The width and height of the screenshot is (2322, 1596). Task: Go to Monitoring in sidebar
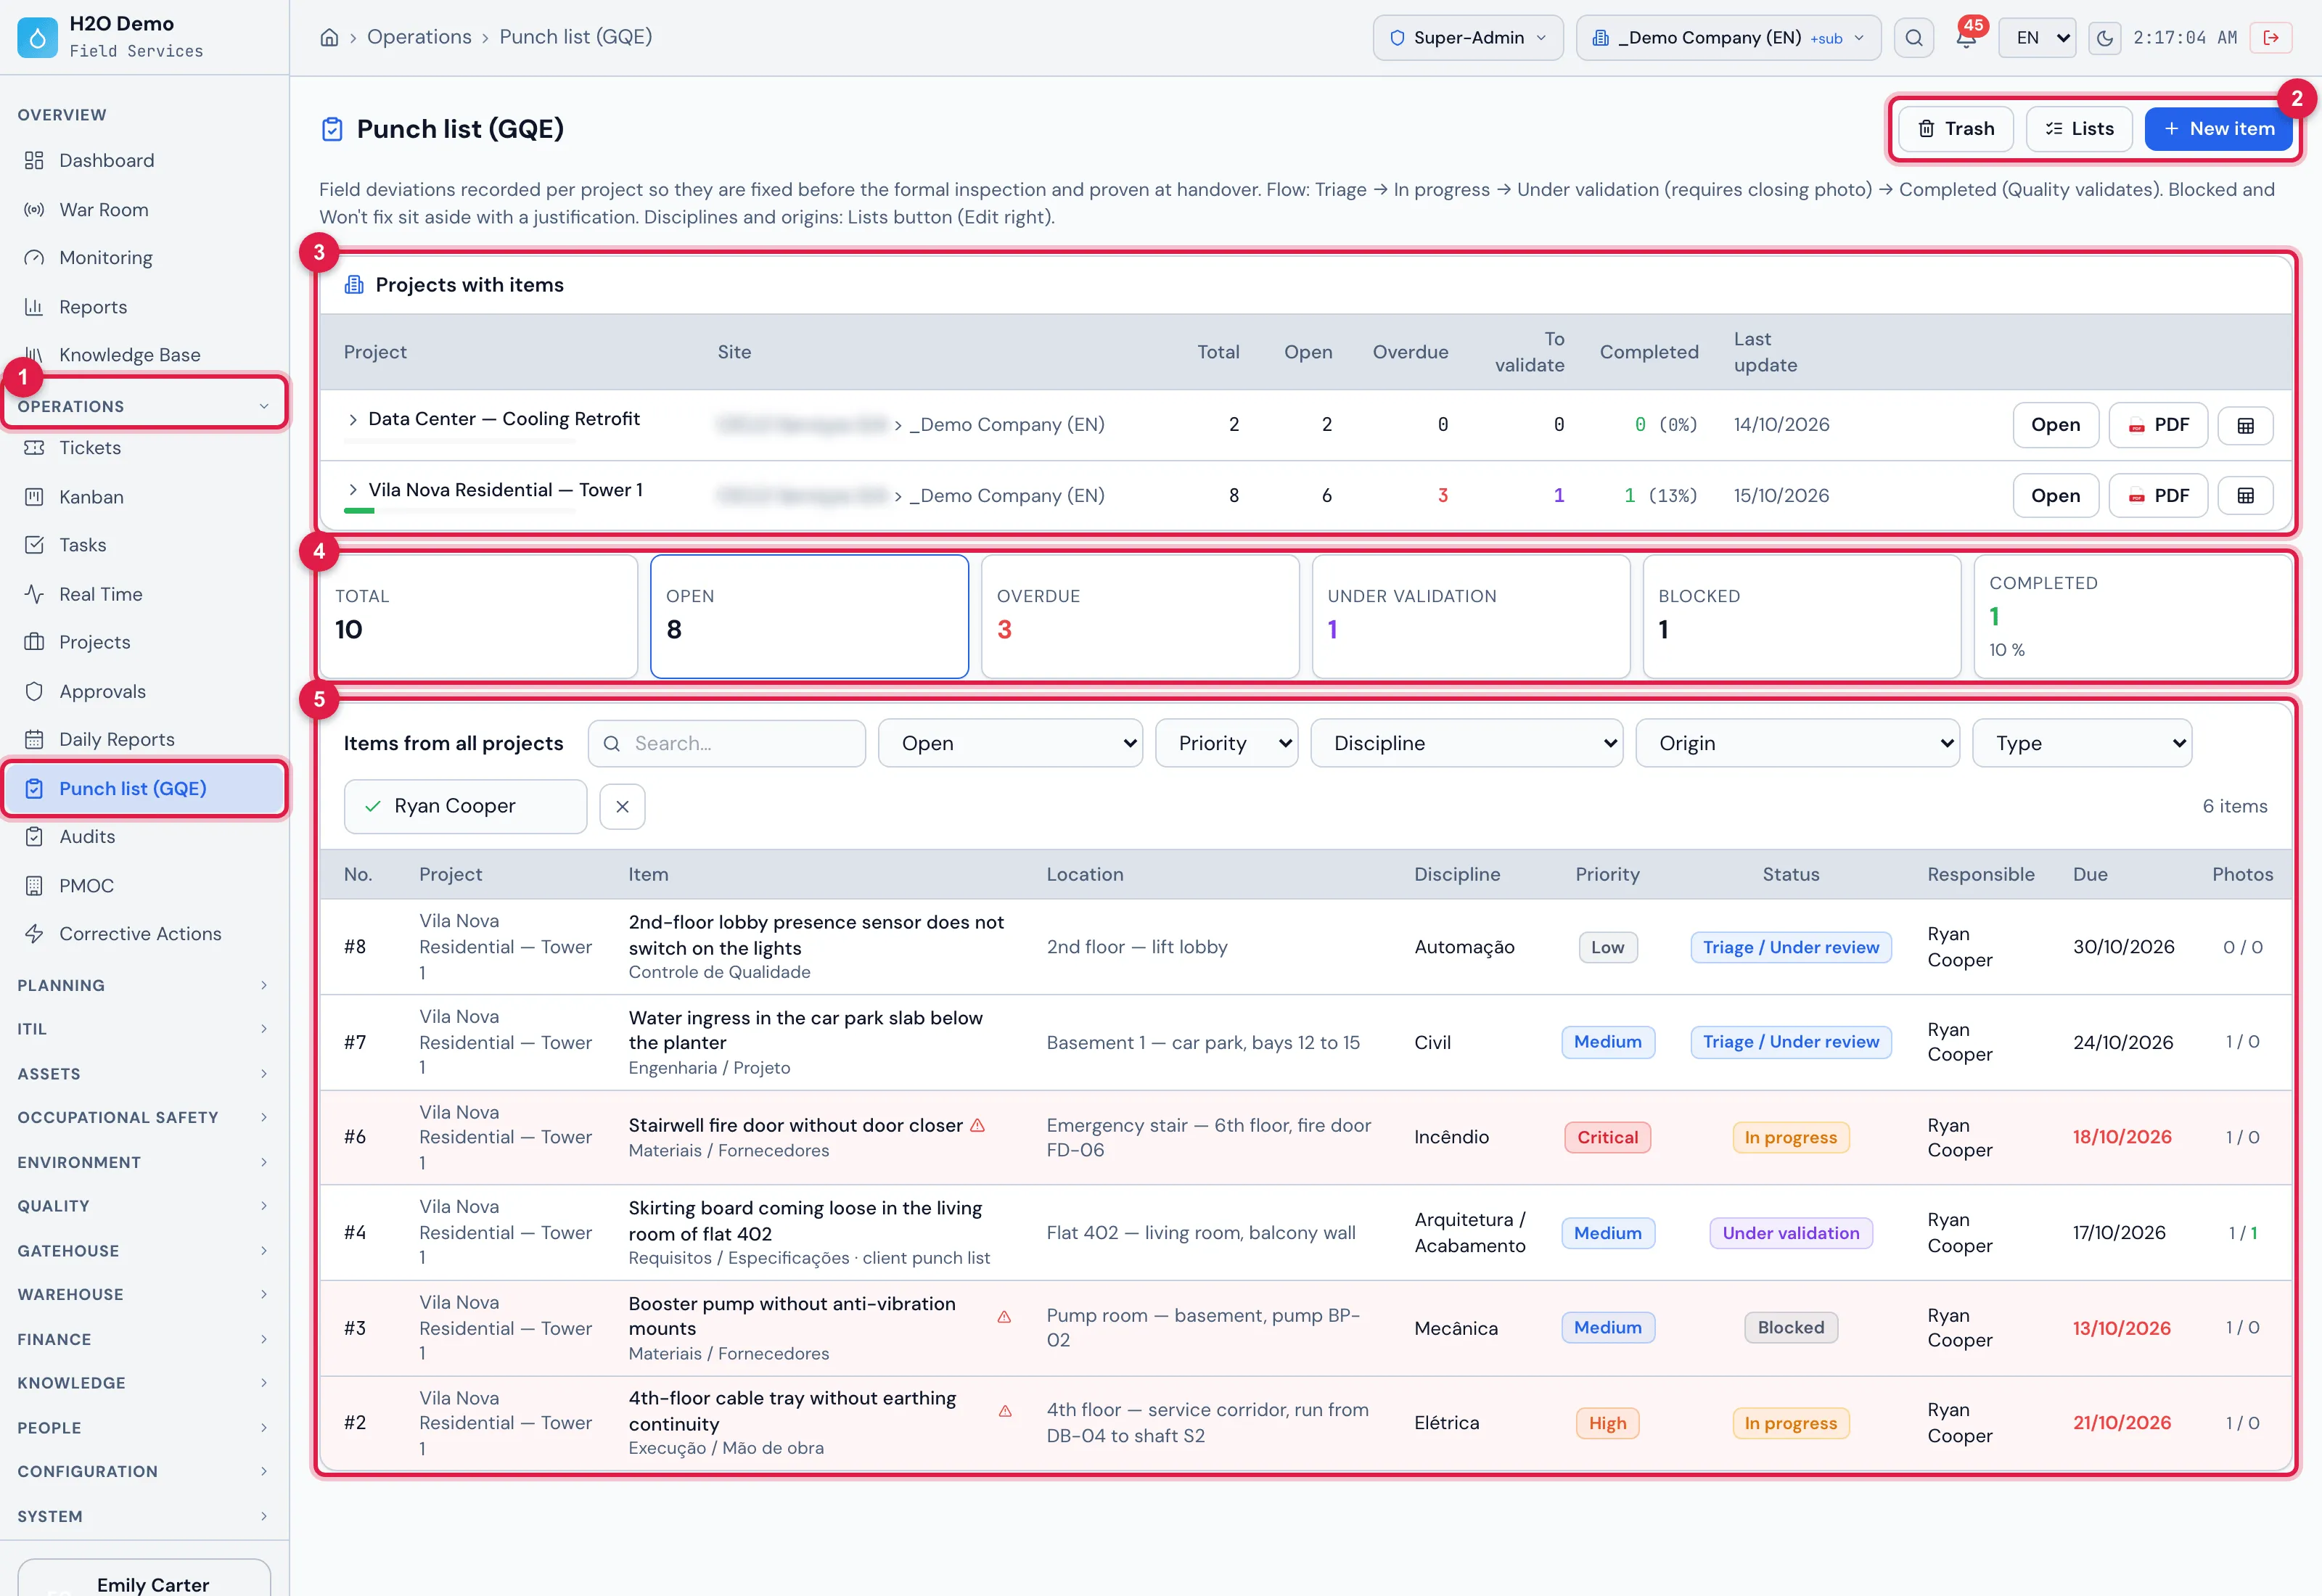145,258
